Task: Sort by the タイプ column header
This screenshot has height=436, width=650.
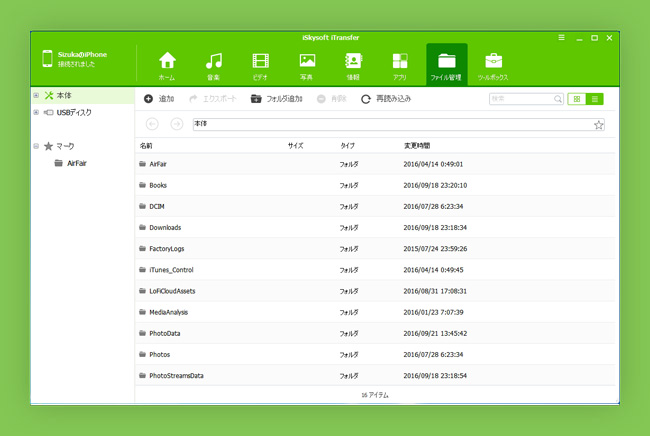Action: point(347,145)
